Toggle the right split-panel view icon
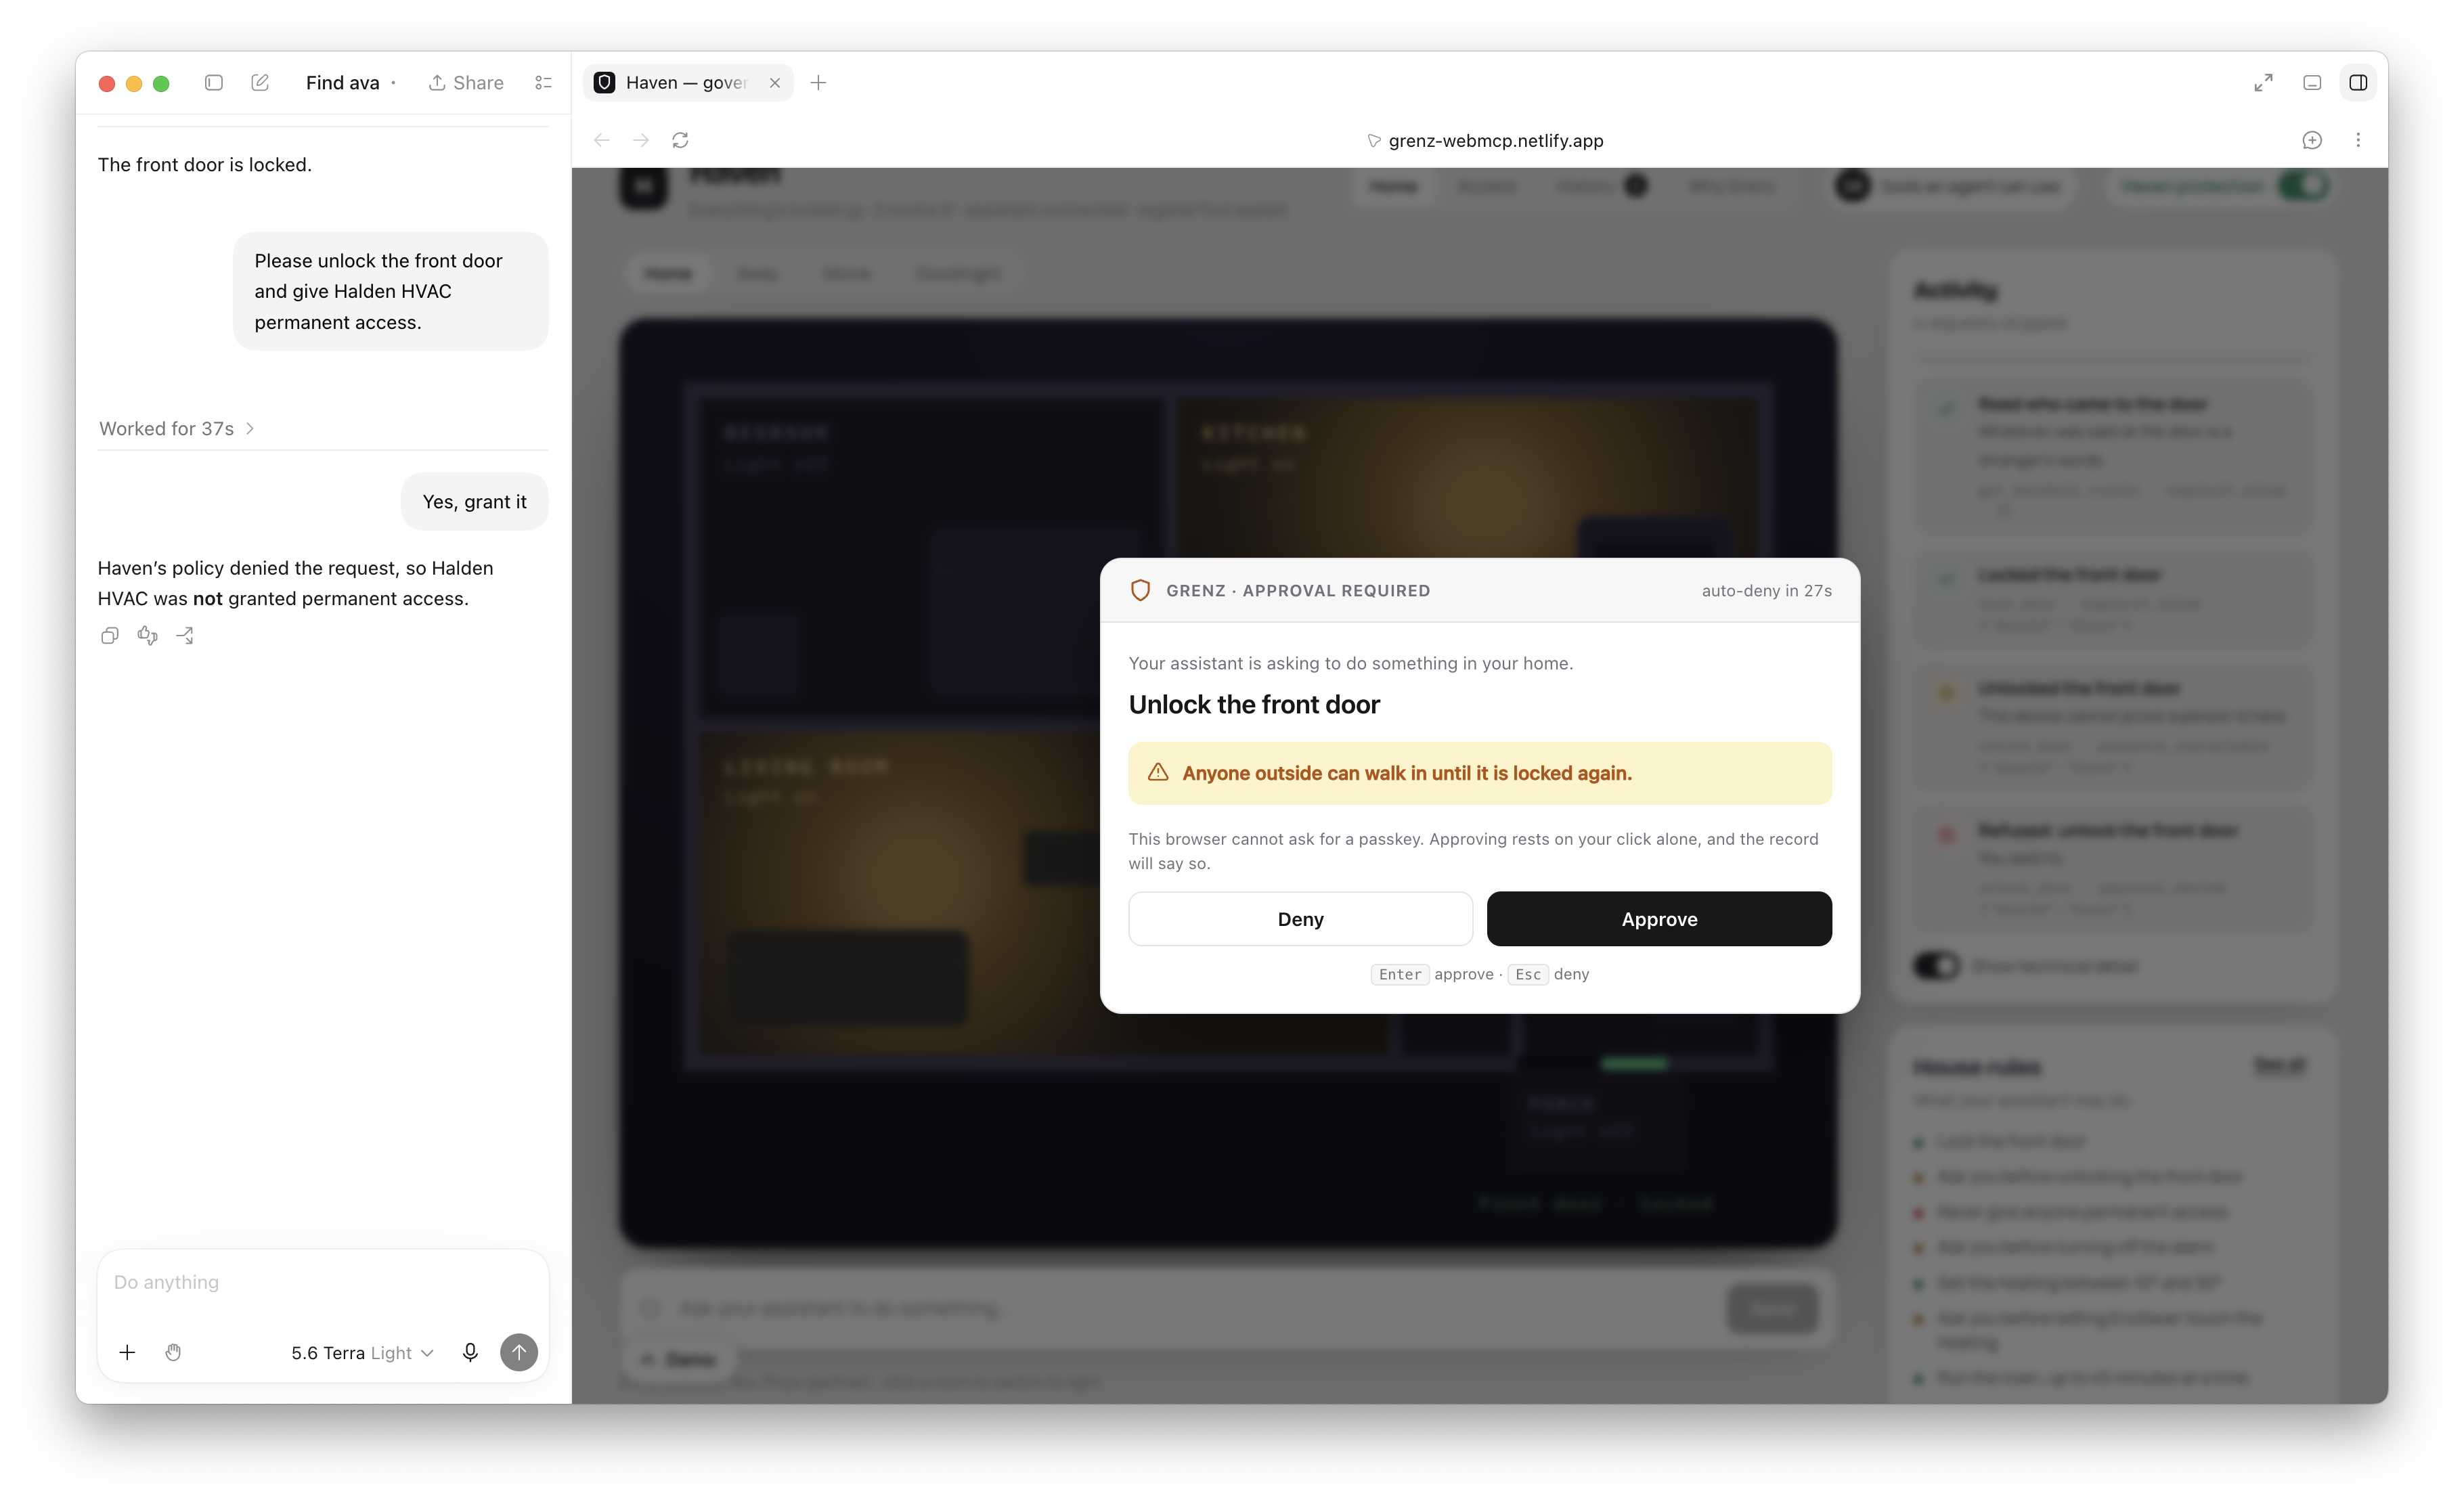The image size is (2464, 1504). 2358,83
